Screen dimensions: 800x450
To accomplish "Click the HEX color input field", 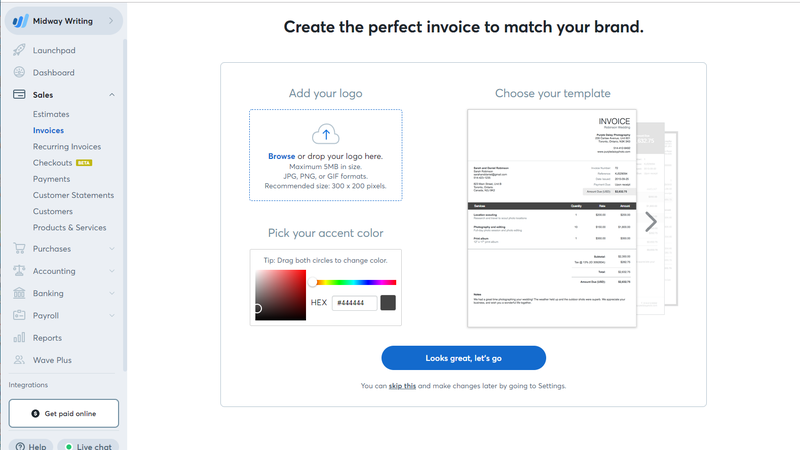I will (x=355, y=303).
